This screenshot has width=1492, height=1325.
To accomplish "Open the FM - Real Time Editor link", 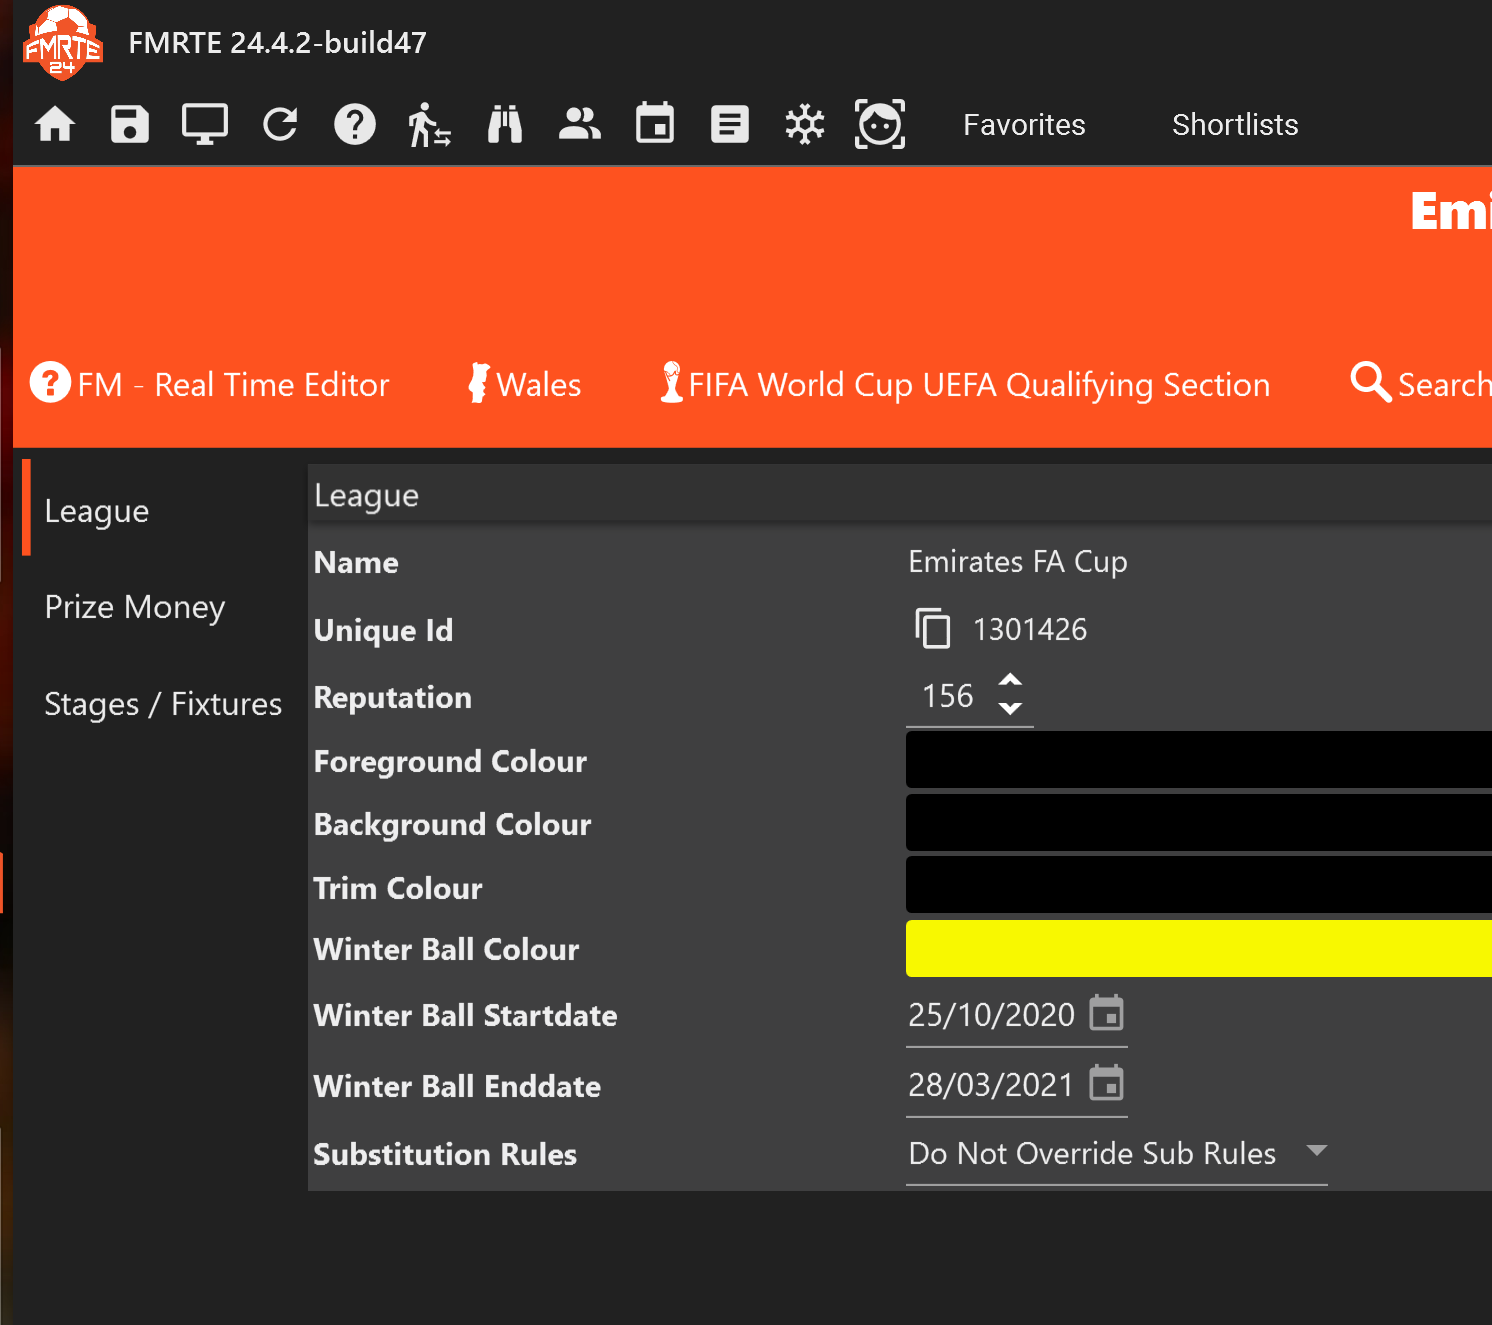I will coord(210,384).
